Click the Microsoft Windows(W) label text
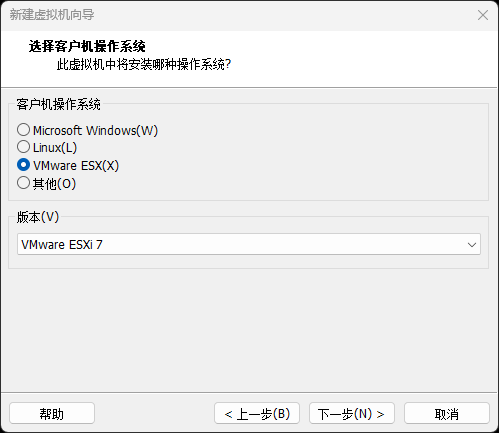Image resolution: width=499 pixels, height=433 pixels. [95, 130]
